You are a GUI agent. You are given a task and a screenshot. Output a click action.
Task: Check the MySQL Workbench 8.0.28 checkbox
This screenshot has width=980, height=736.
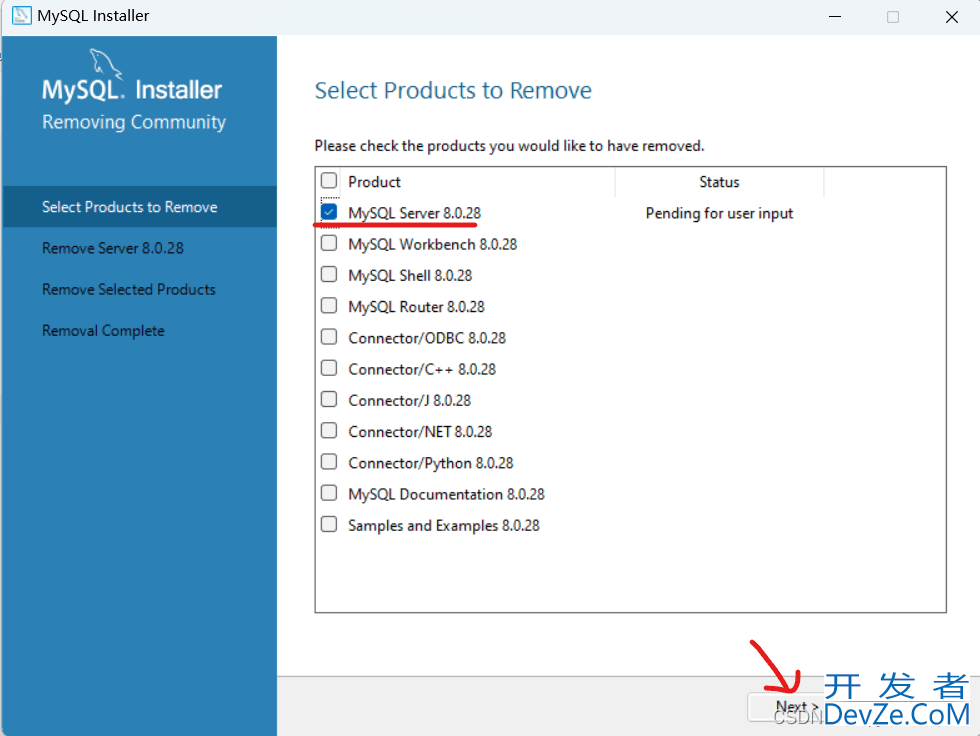tap(329, 243)
